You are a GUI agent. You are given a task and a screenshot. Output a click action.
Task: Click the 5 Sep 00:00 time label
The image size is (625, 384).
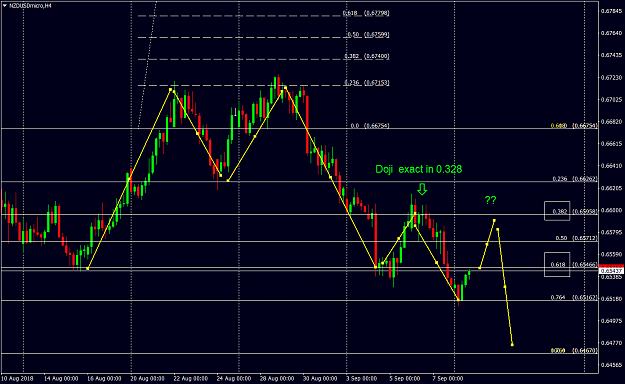[405, 378]
